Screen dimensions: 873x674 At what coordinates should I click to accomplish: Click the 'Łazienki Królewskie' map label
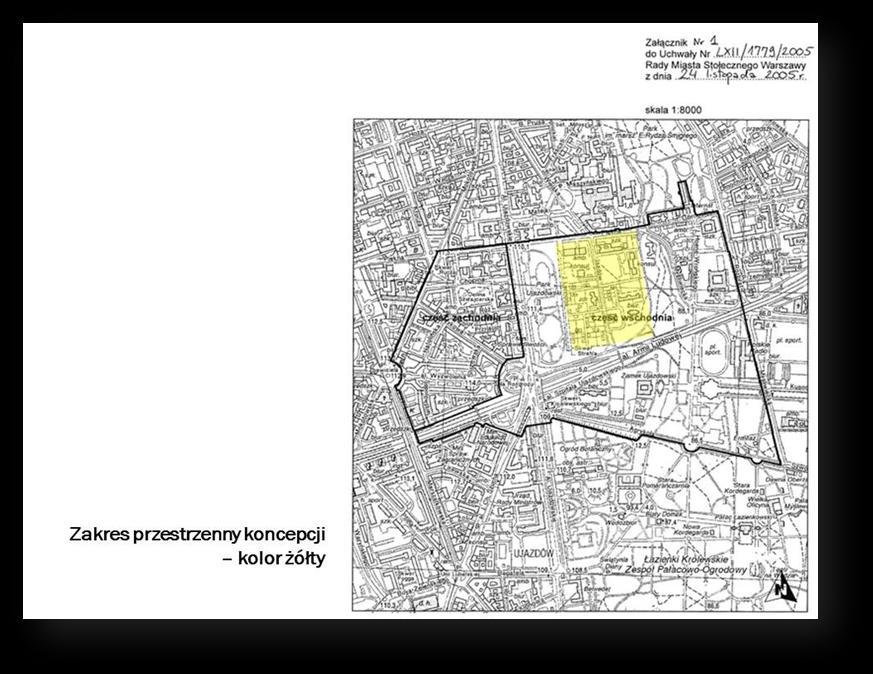[684, 560]
